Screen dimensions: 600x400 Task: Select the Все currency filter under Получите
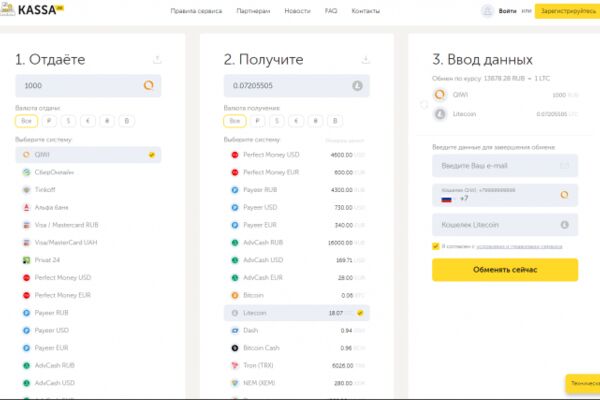(x=235, y=121)
